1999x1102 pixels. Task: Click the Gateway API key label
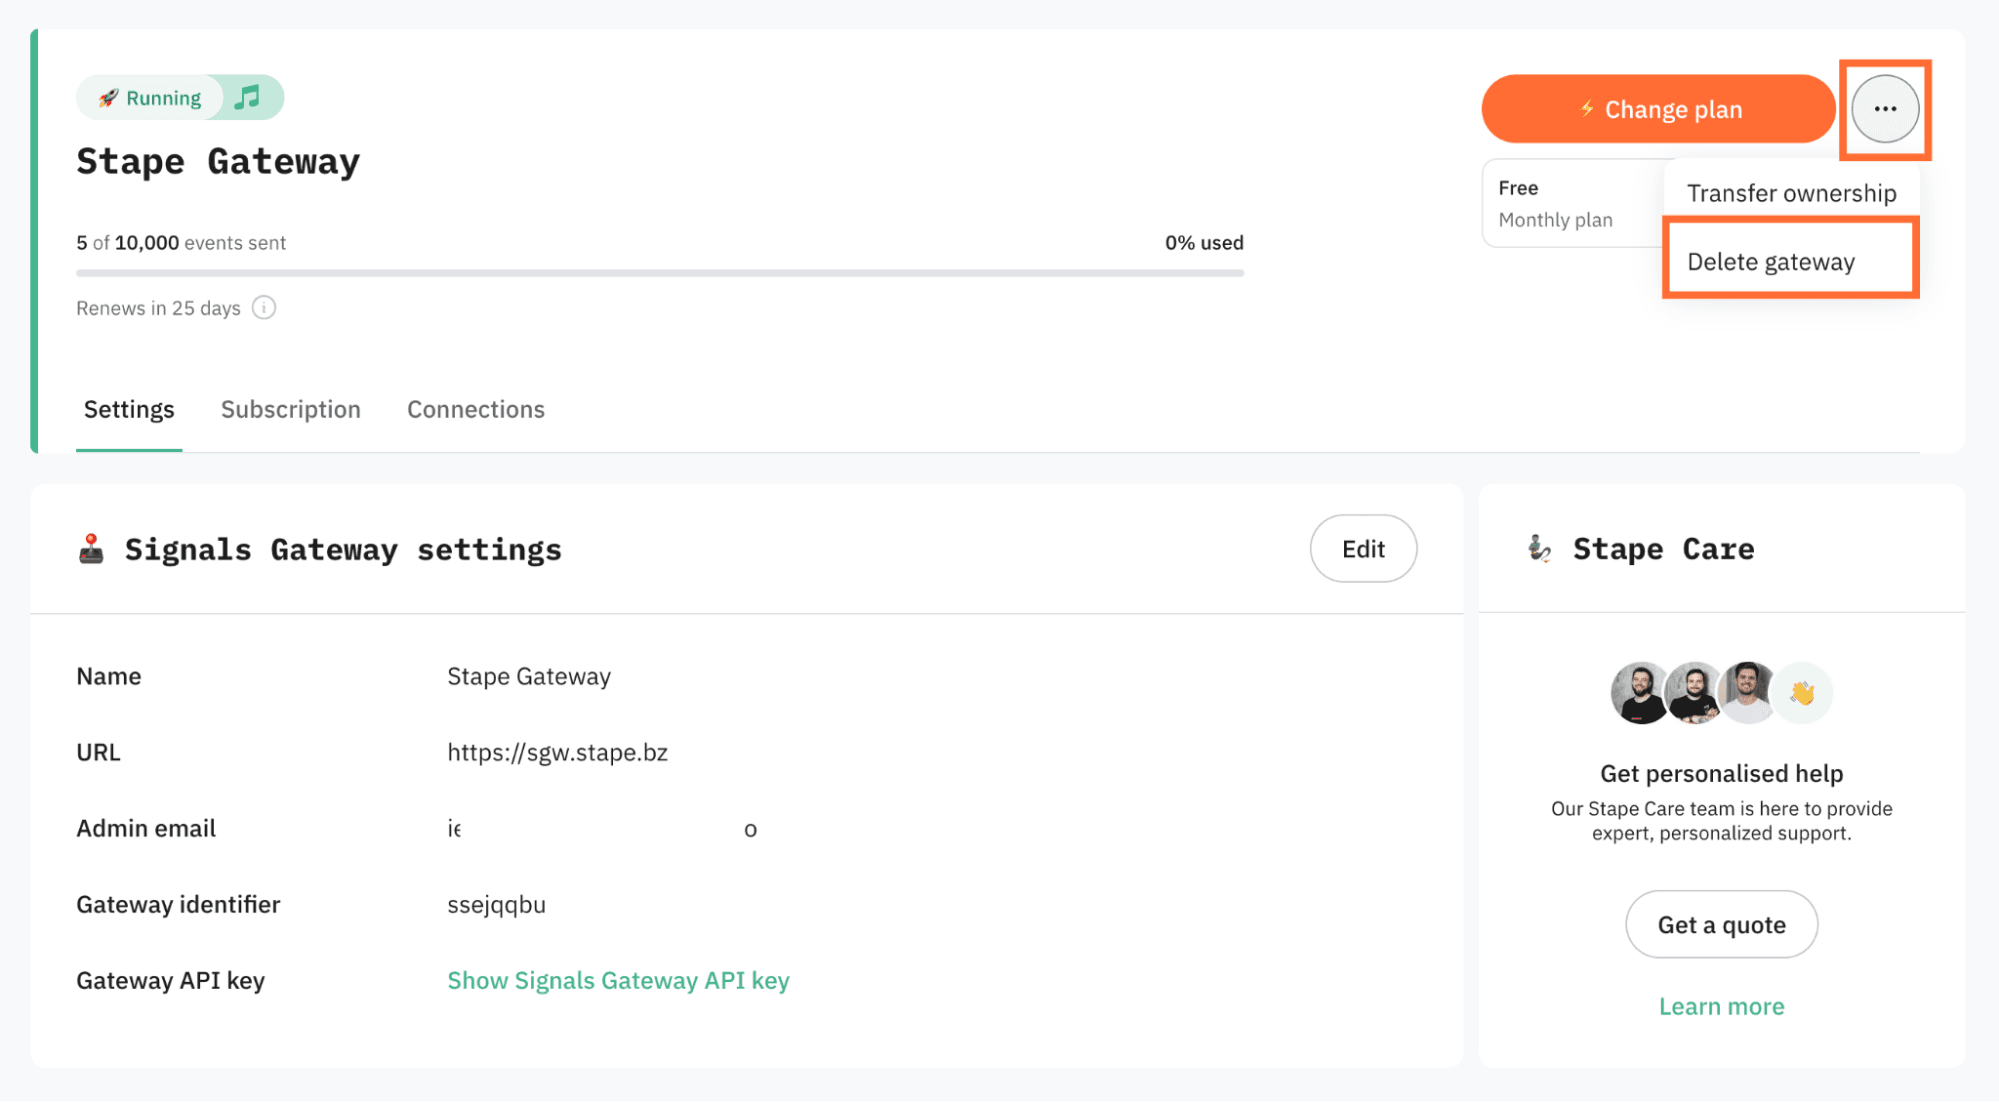(171, 981)
